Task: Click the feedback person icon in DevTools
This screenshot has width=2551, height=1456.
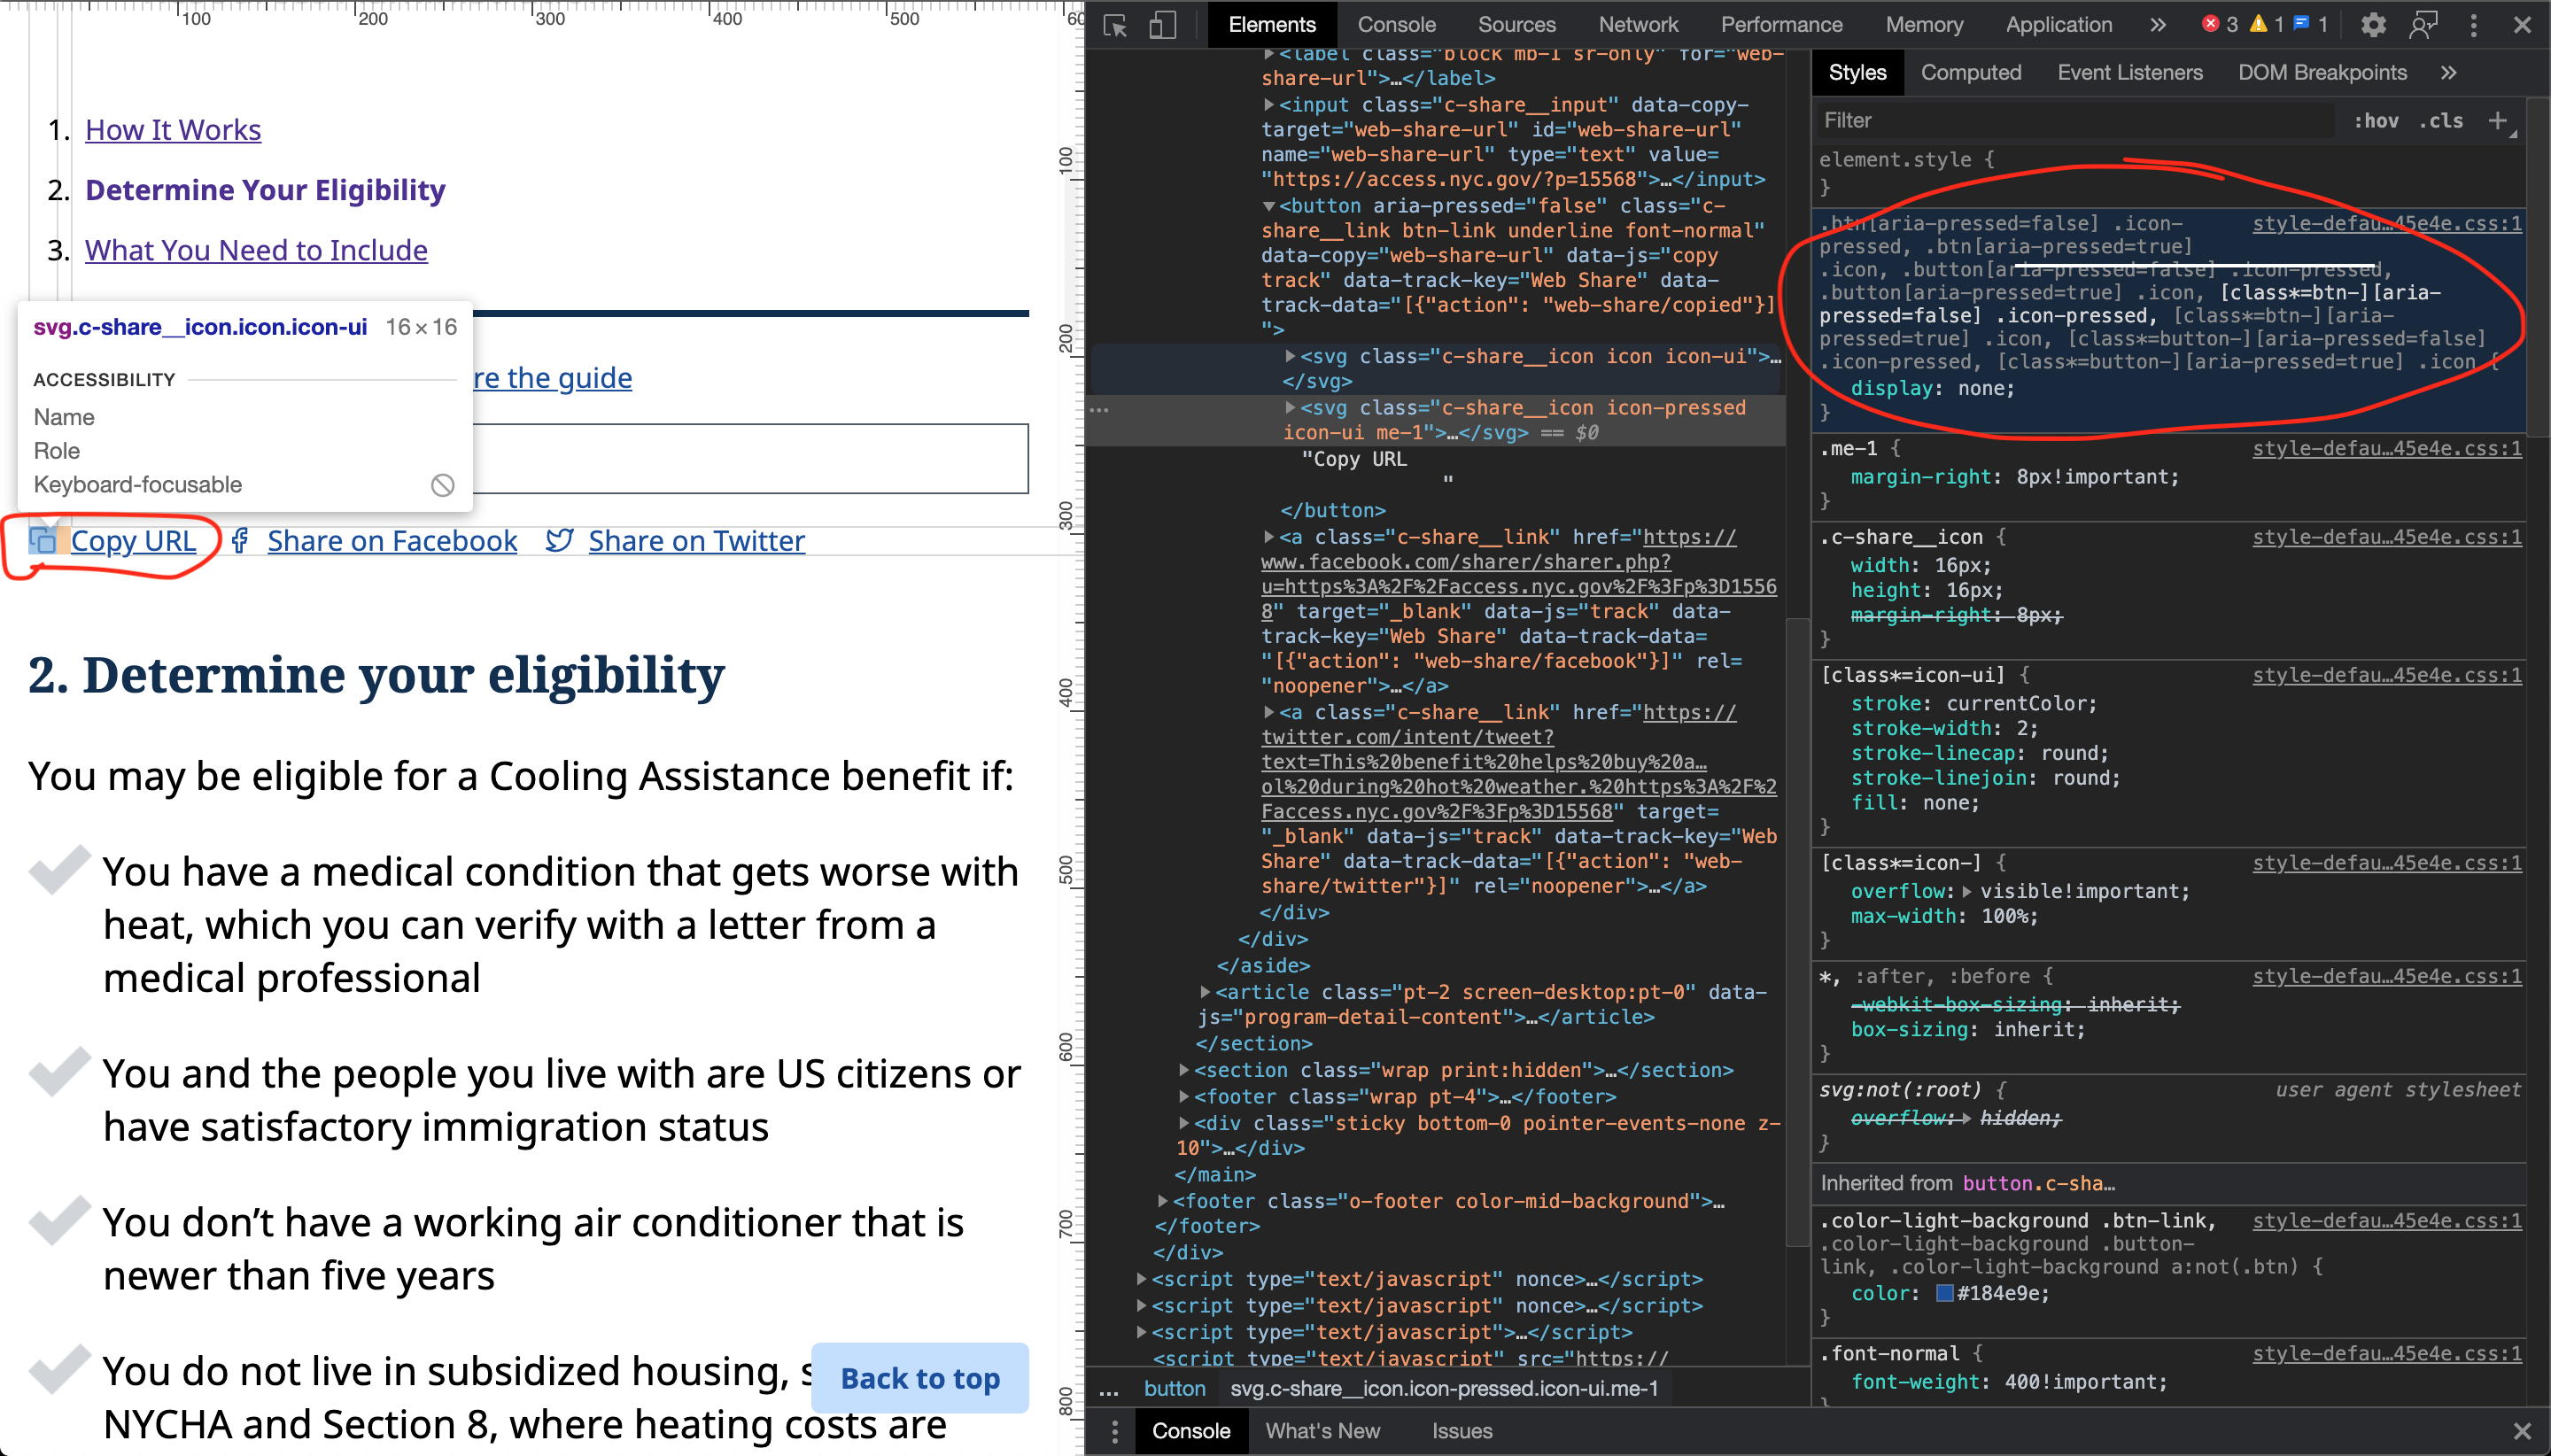Action: [x=2423, y=25]
